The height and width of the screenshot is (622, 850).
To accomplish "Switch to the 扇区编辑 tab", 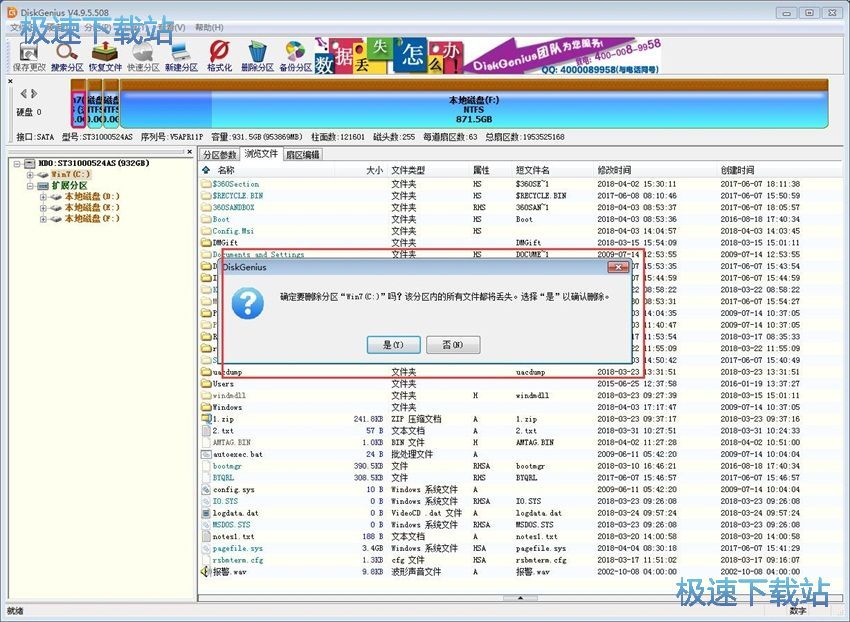I will coord(302,155).
